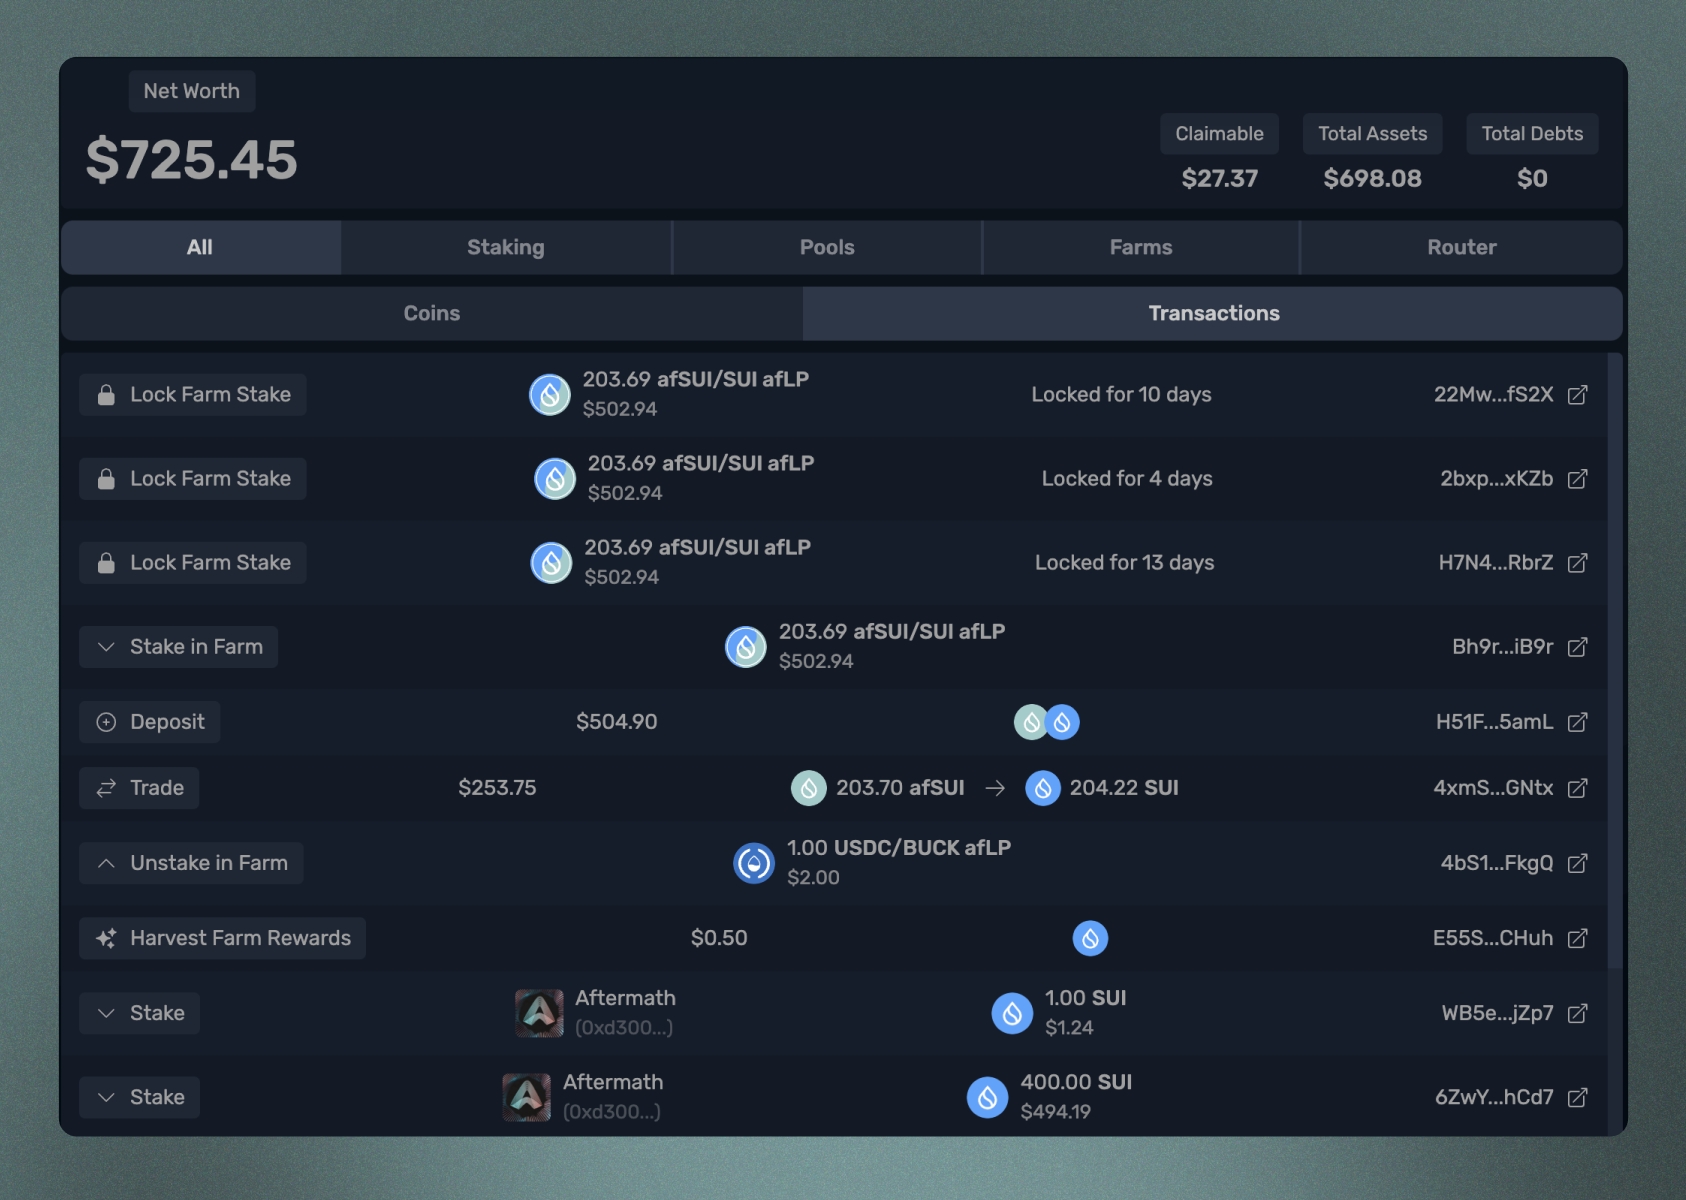Click the USDC/BUCK afLP token icon
This screenshot has width=1686, height=1200.
tap(754, 863)
